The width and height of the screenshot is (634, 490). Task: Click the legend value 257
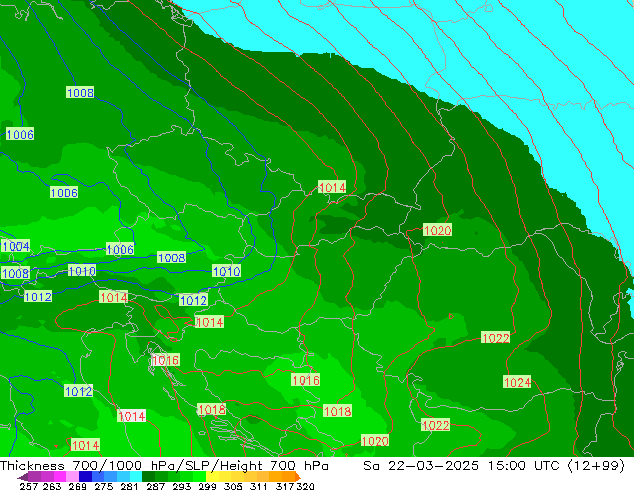pyautogui.click(x=28, y=486)
